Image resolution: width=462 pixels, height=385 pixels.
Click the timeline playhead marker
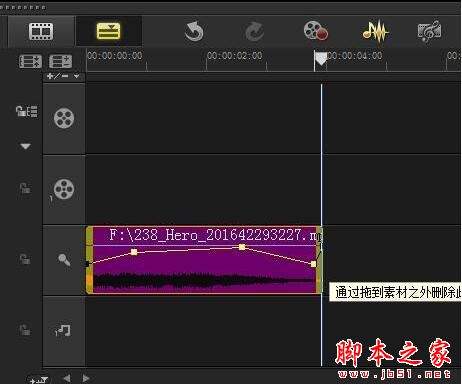coord(321,59)
